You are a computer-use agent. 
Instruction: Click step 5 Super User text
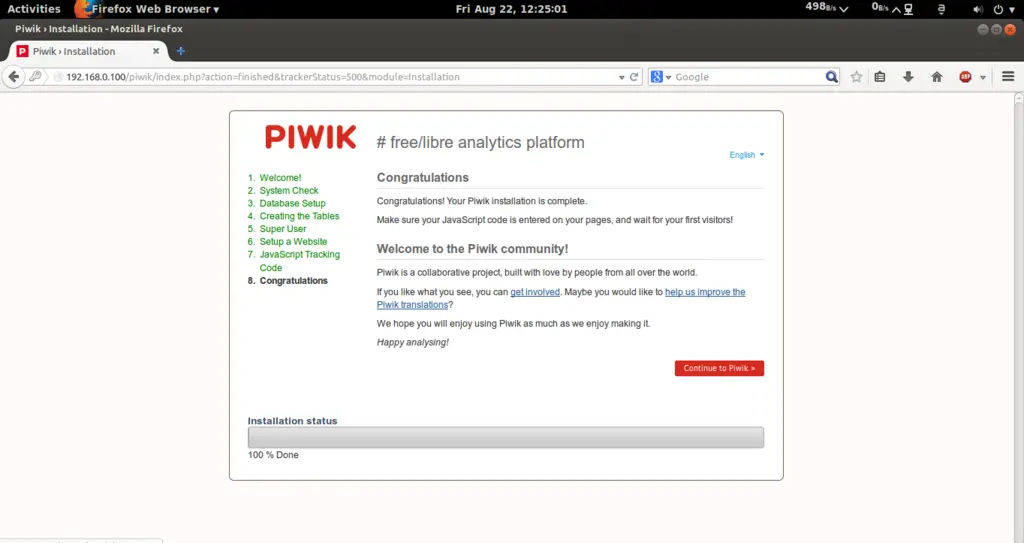point(283,229)
